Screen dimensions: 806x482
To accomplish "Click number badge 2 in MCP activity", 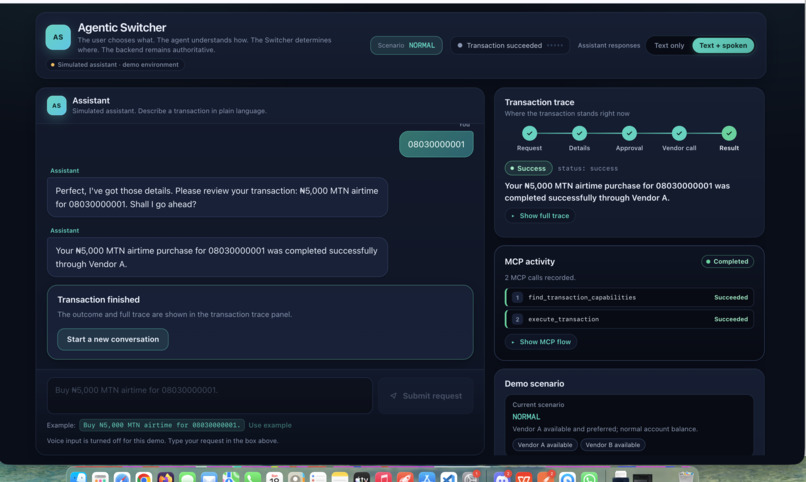I will pos(517,319).
